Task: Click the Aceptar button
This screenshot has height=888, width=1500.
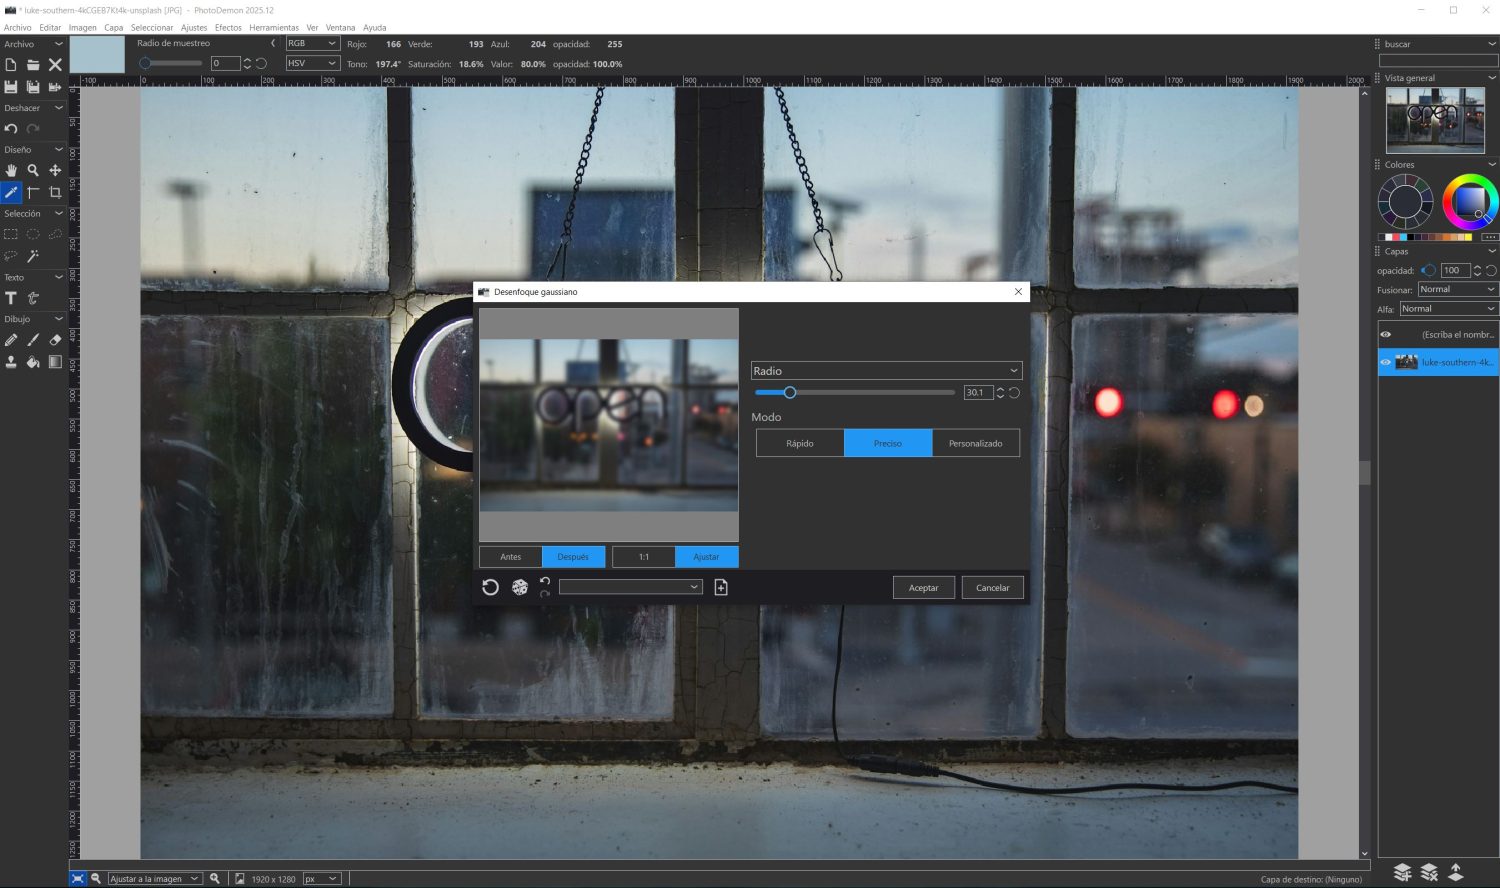Action: click(x=923, y=588)
